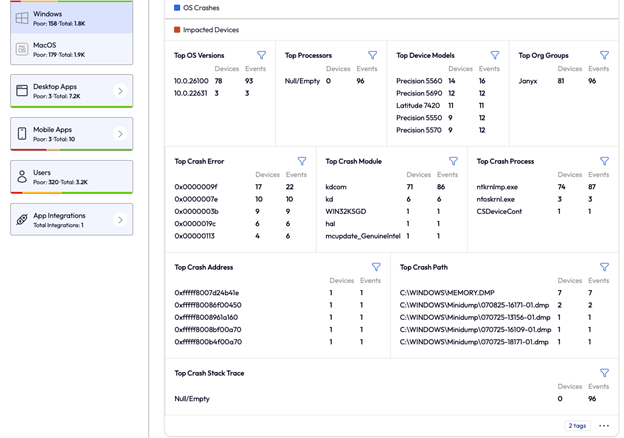Select ntoskrnl.exe crash process
The width and height of the screenshot is (624, 438).
click(x=495, y=199)
